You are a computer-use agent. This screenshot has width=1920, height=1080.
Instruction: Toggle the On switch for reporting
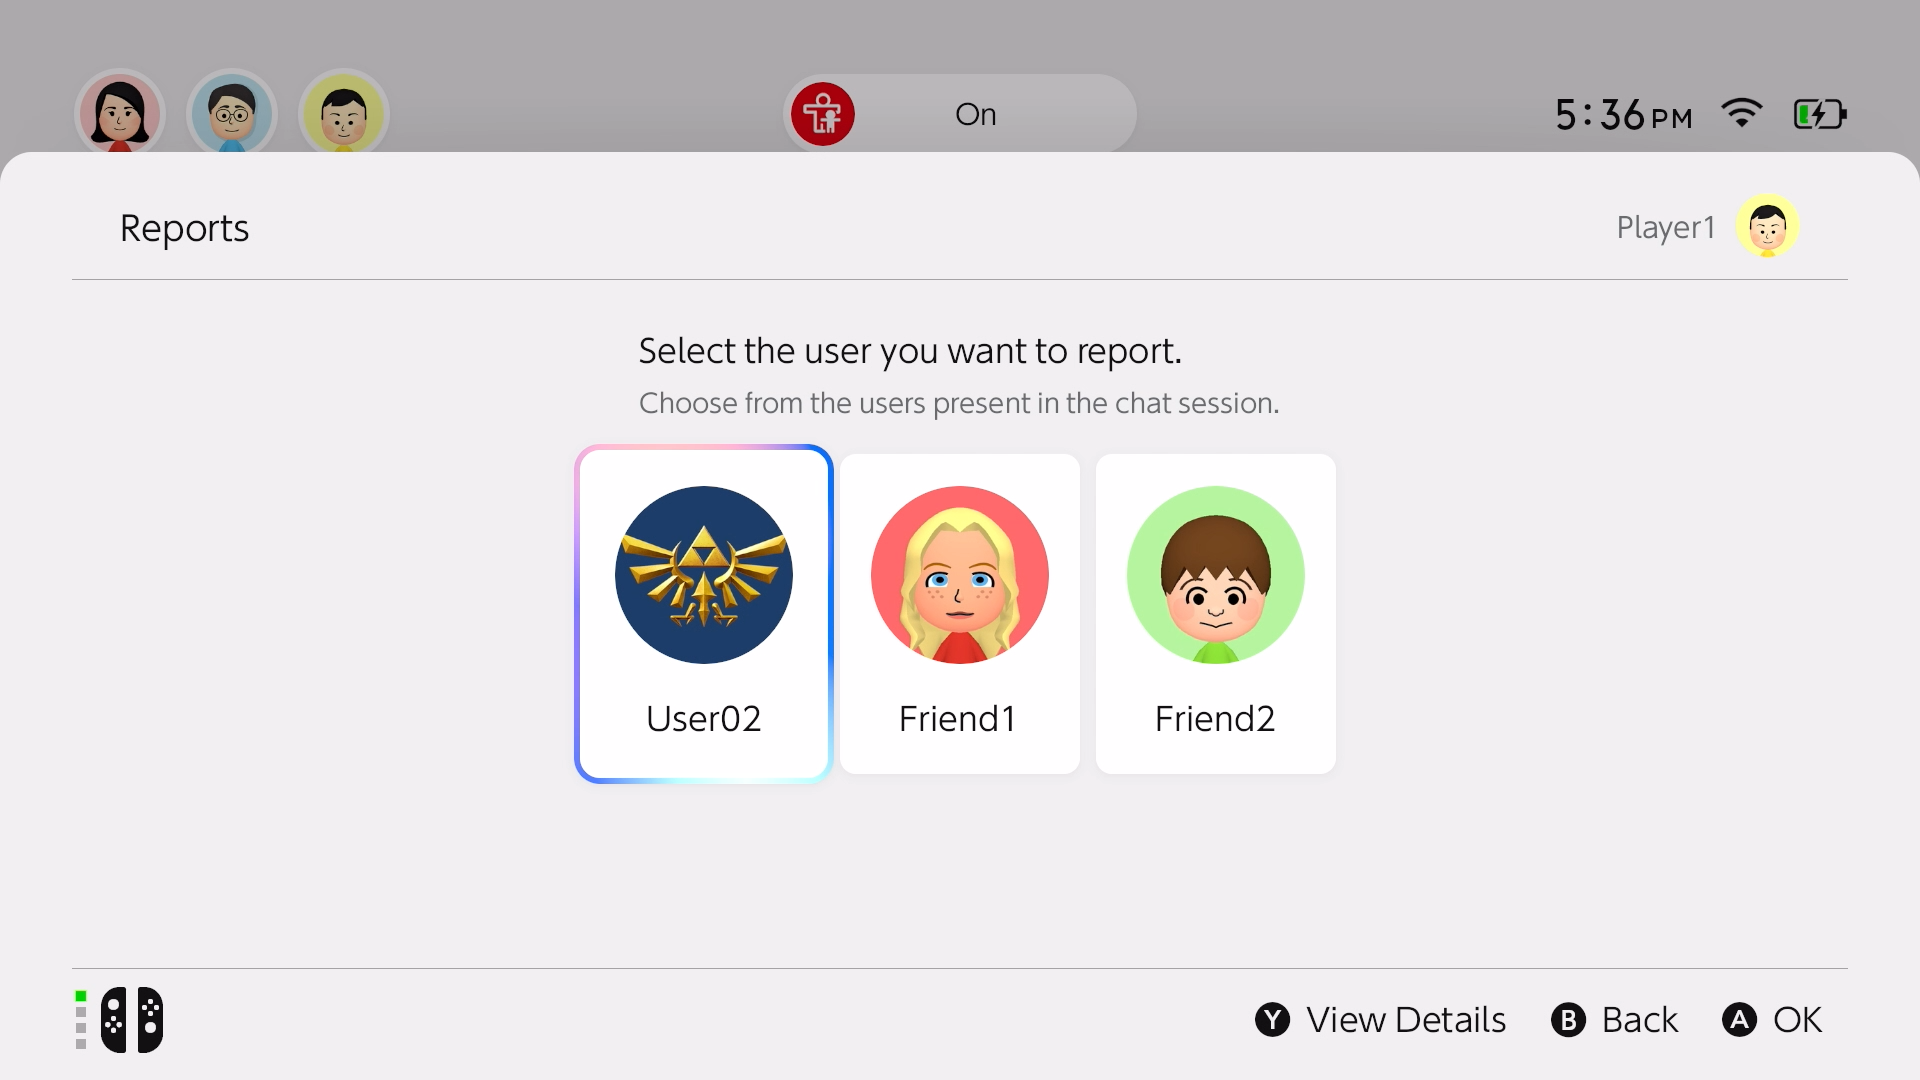975,114
